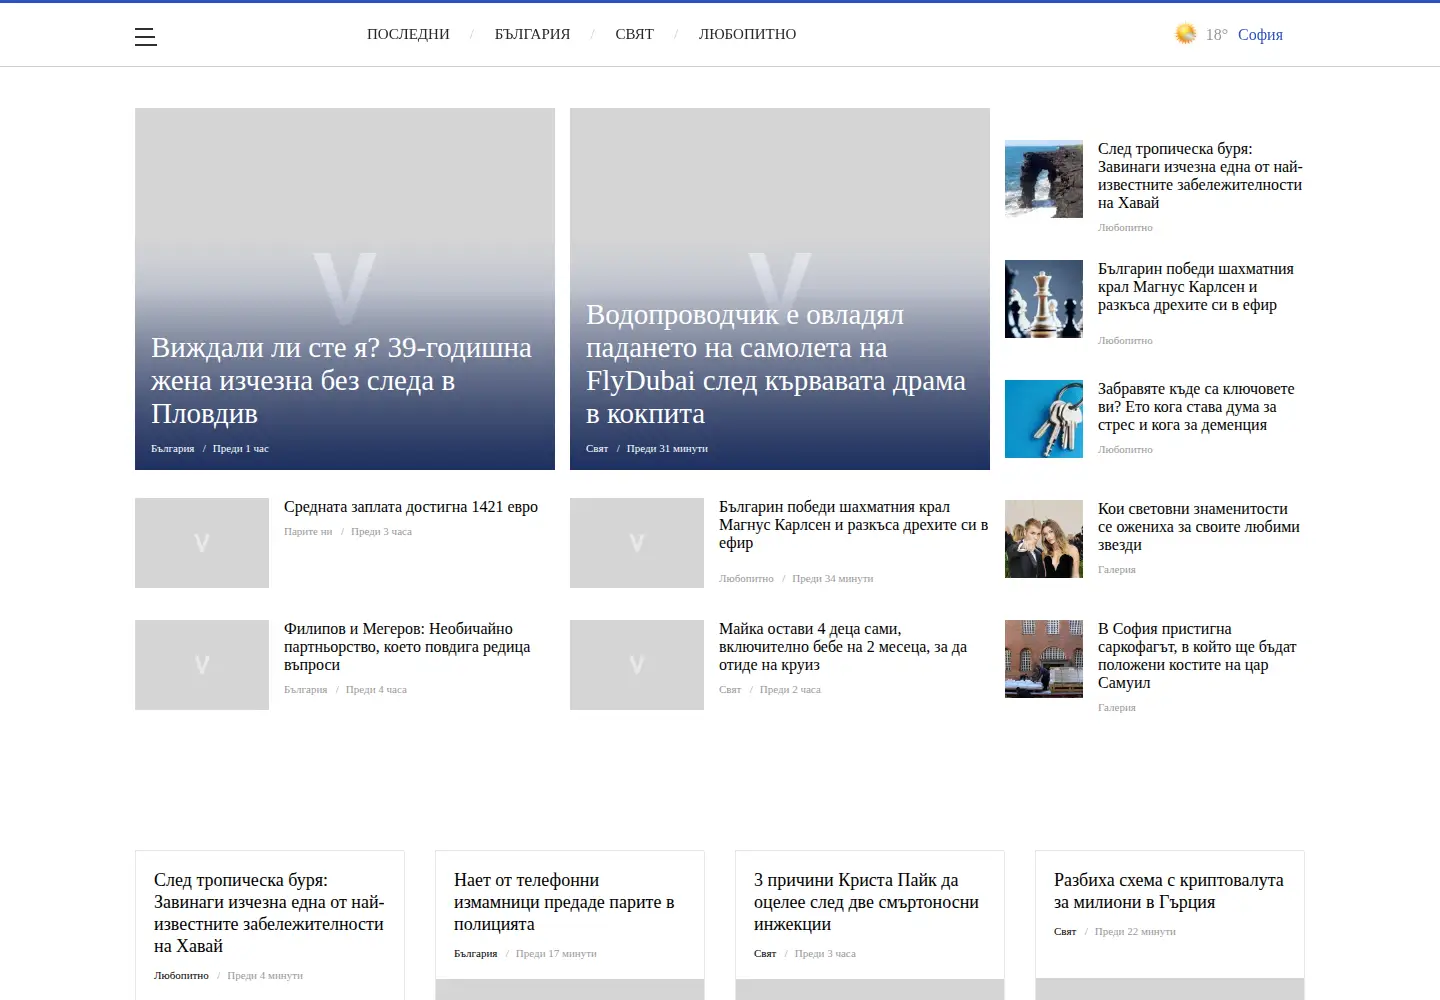1440x1000 pixels.
Task: Click the Hawaii rock arch thumbnail
Action: (1044, 179)
